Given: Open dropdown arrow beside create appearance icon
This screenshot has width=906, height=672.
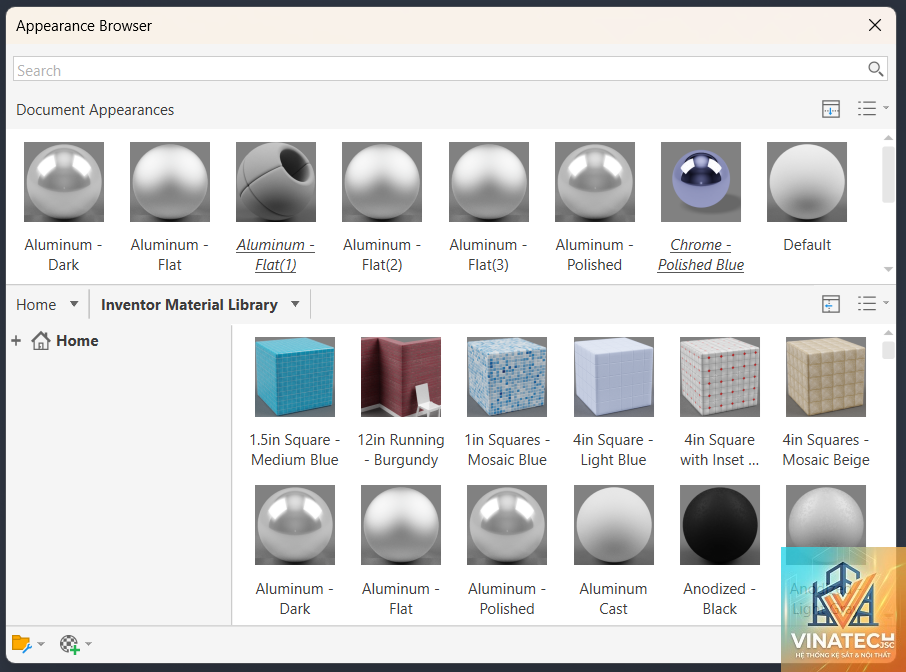Looking at the screenshot, I should 88,644.
